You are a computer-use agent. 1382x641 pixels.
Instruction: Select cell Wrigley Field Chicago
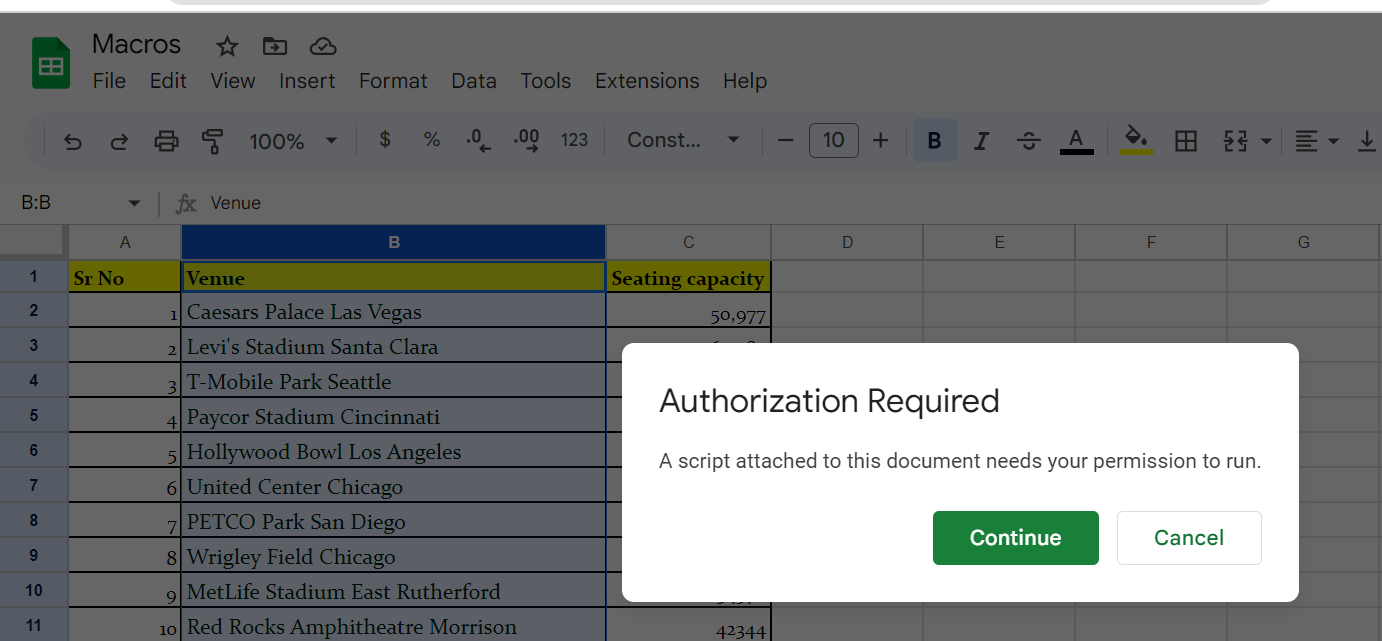coord(394,556)
